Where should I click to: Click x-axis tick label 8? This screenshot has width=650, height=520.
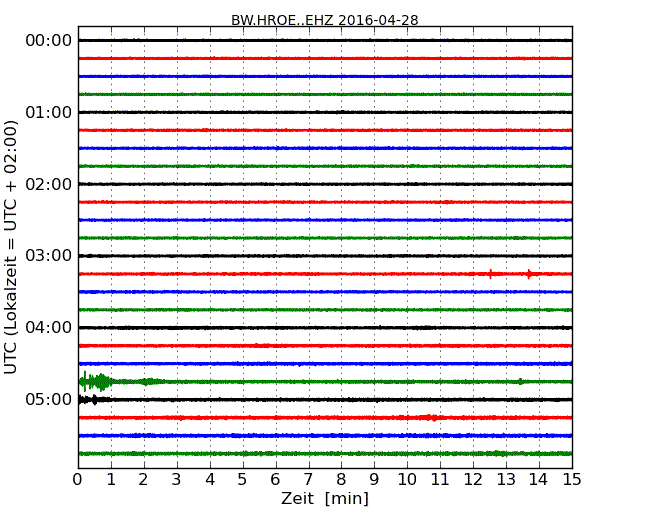click(341, 480)
